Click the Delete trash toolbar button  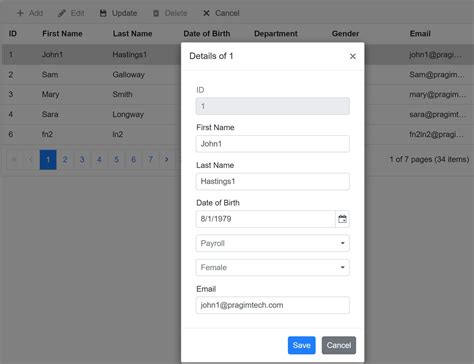170,13
